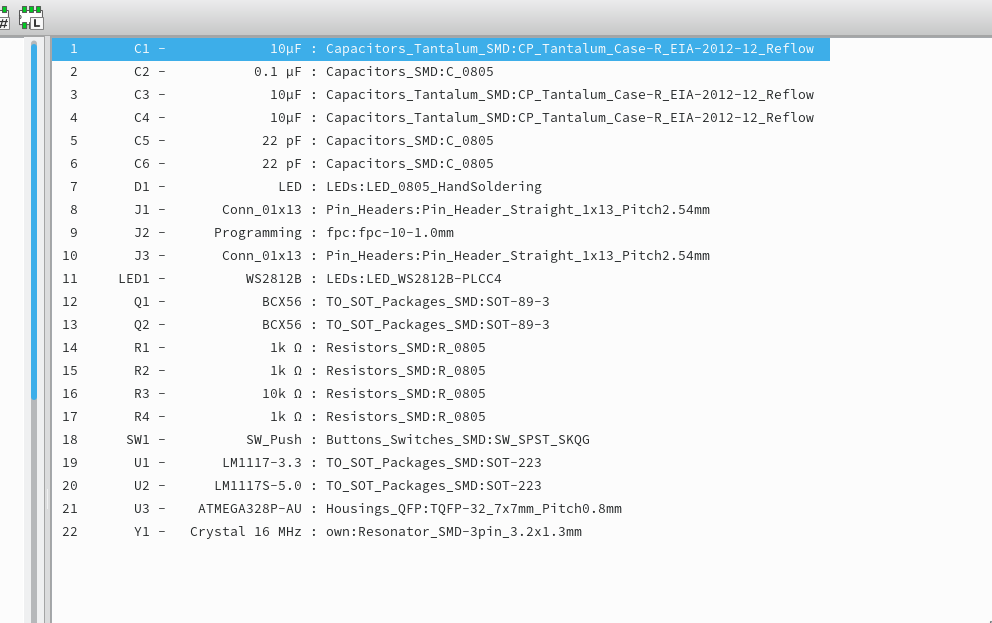Select the R4 1k Ω resistor row
This screenshot has width=992, height=623.
[441, 417]
